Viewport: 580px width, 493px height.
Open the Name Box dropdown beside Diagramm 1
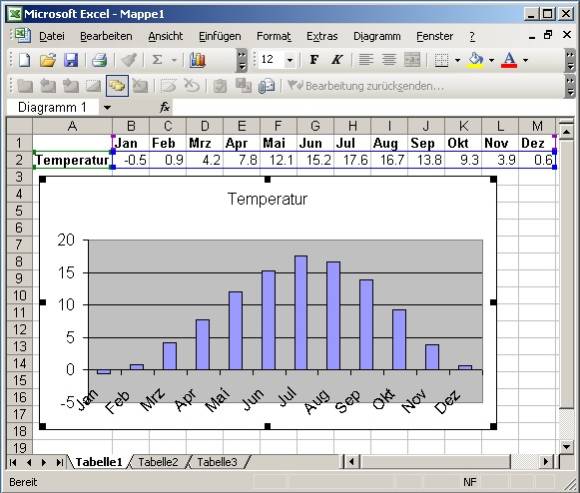click(107, 108)
